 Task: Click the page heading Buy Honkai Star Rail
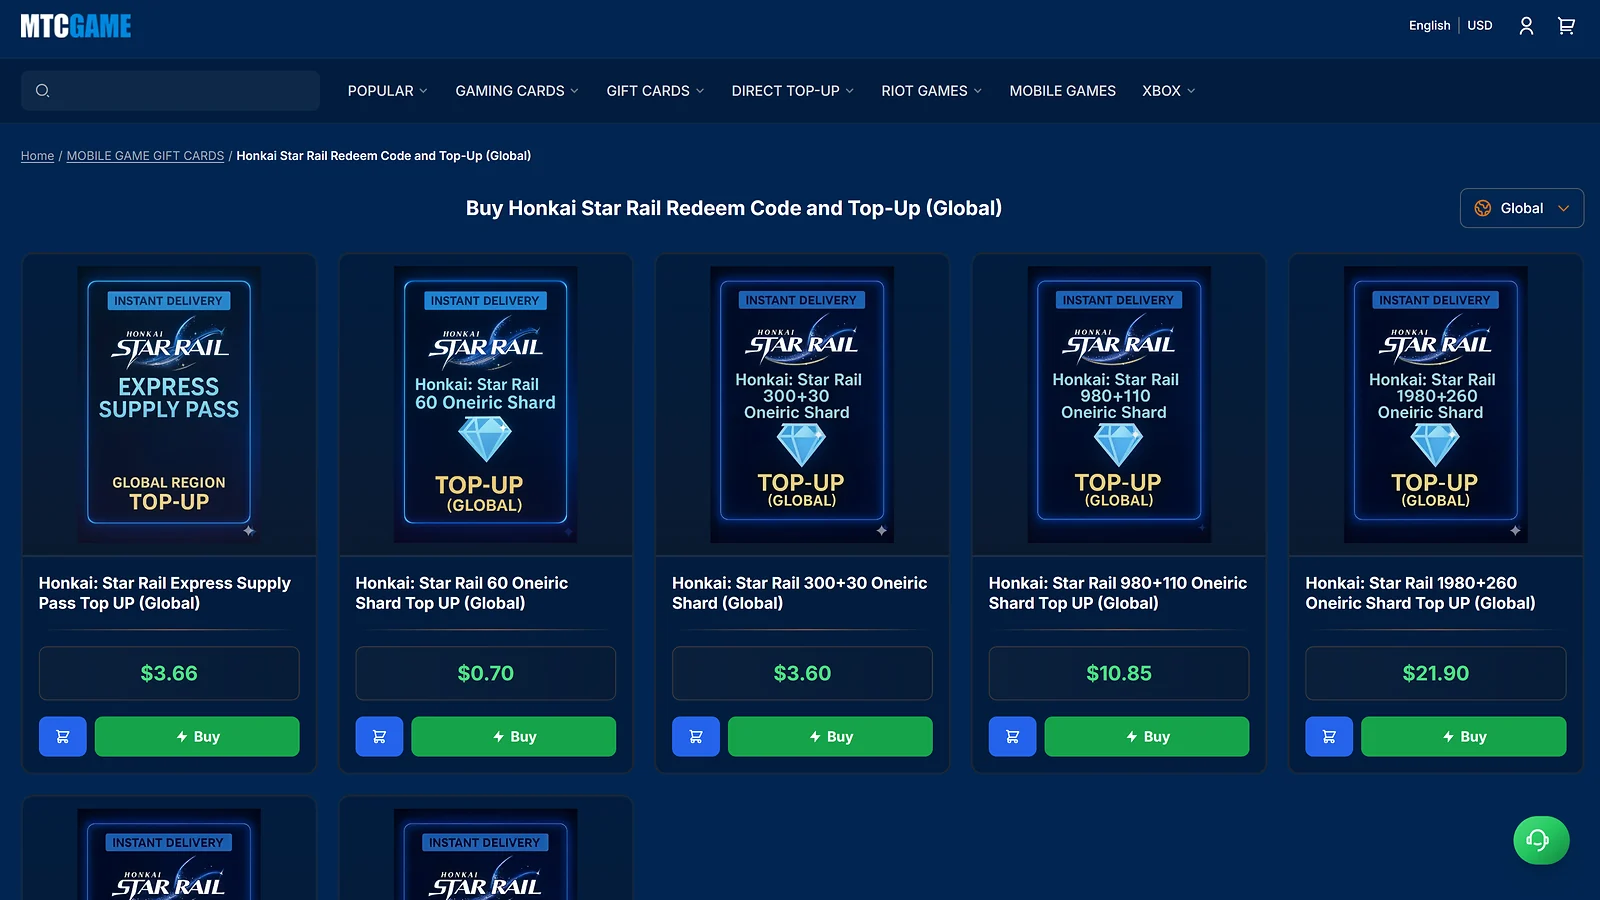tap(734, 208)
